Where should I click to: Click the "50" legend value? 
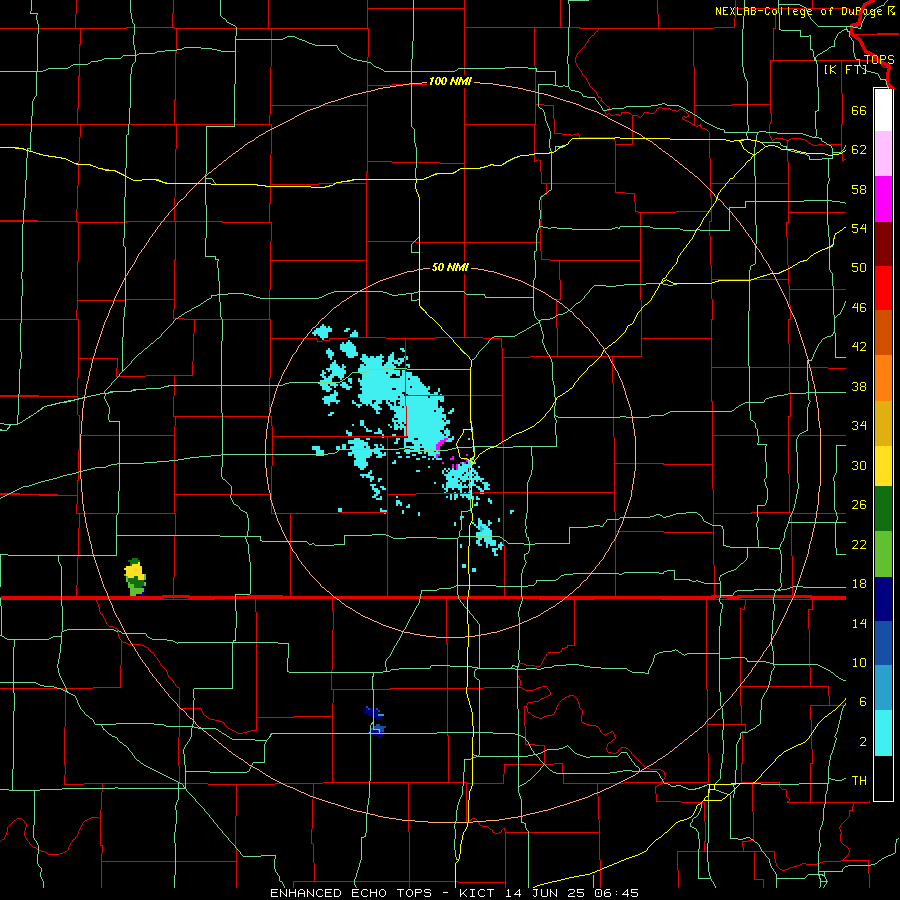click(x=859, y=268)
